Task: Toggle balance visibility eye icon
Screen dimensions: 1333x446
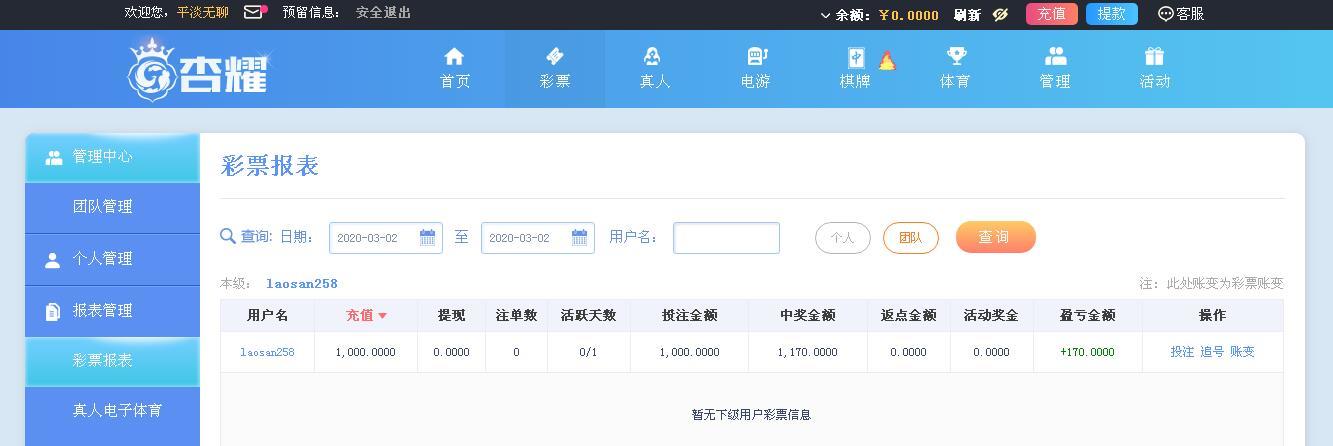Action: coord(1000,14)
